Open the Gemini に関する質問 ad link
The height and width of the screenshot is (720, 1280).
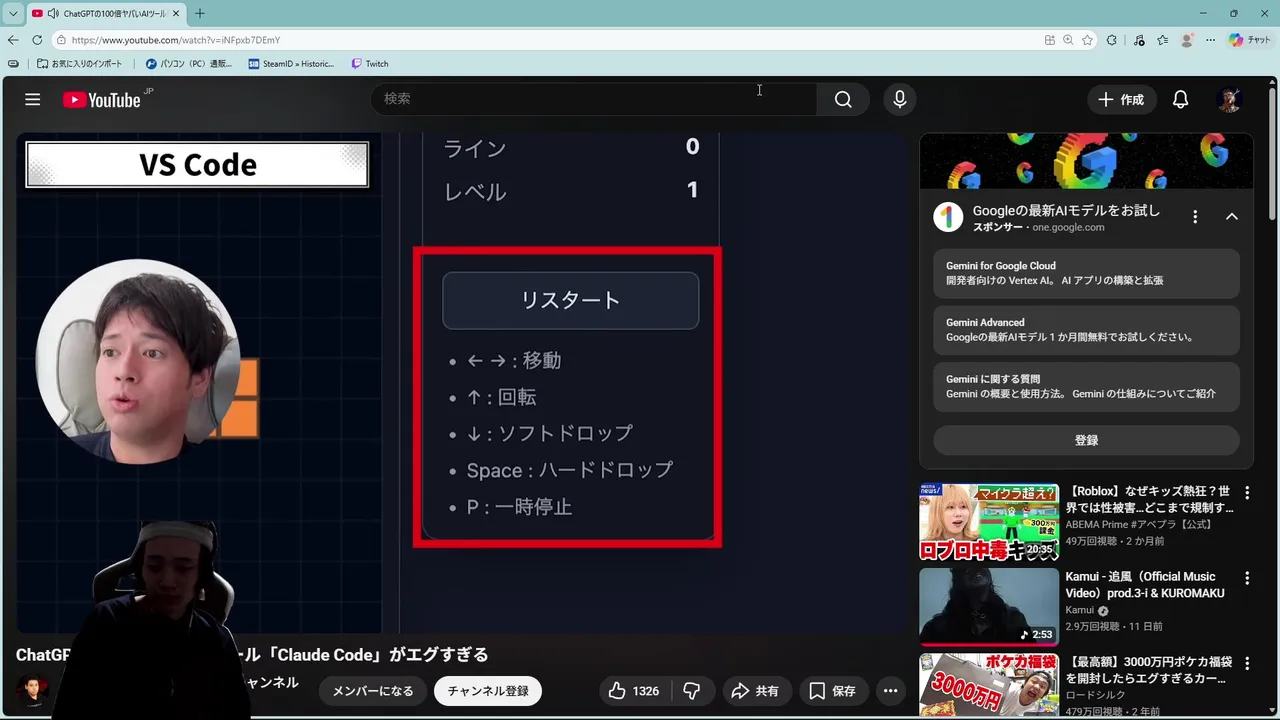click(1086, 386)
